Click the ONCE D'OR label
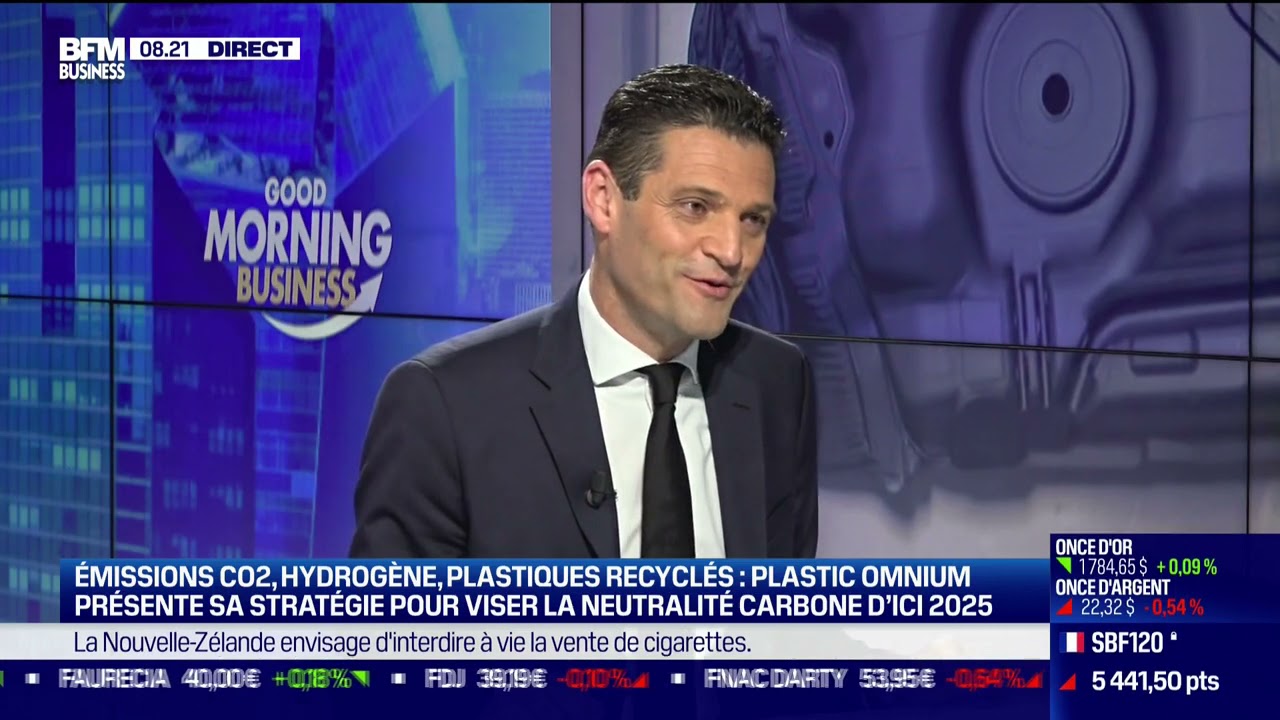 [x=1094, y=547]
